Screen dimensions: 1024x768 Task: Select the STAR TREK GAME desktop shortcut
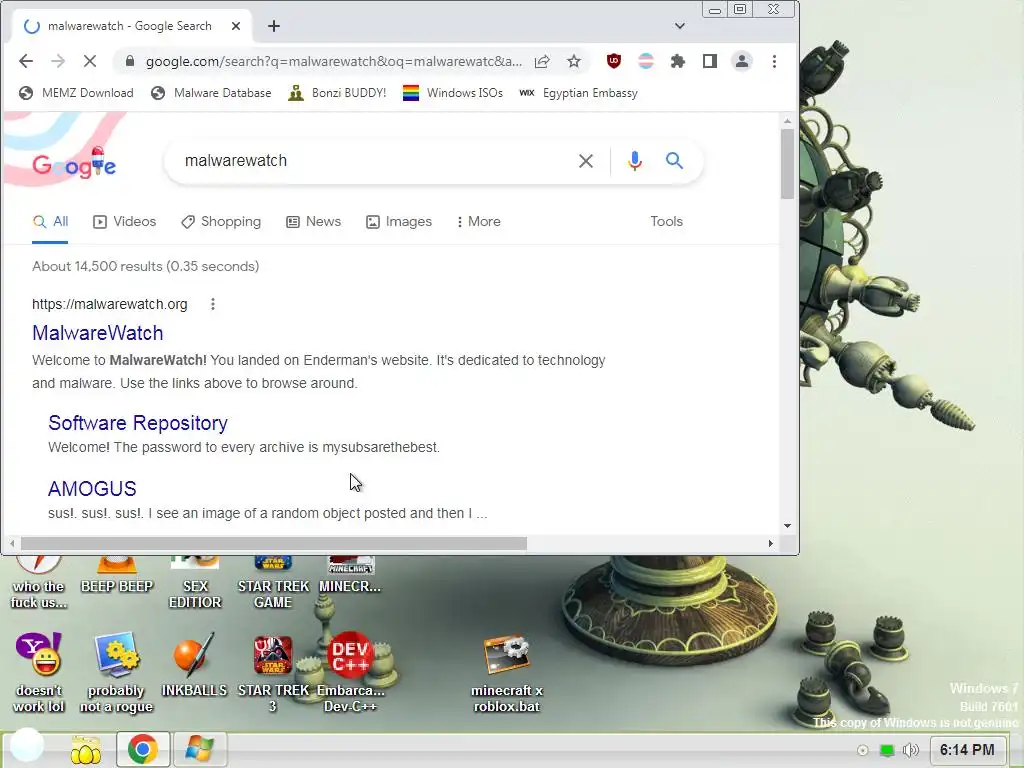[x=273, y=583]
